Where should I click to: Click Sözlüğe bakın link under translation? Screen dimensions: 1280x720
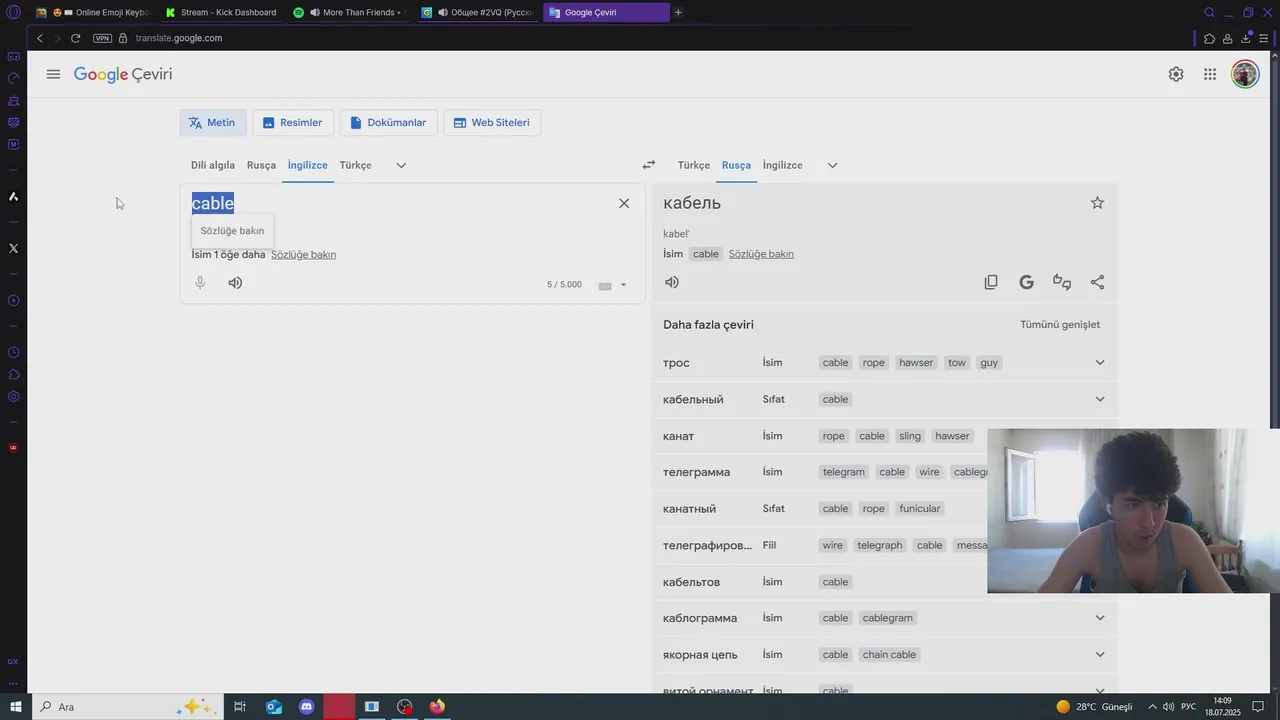[x=761, y=254]
